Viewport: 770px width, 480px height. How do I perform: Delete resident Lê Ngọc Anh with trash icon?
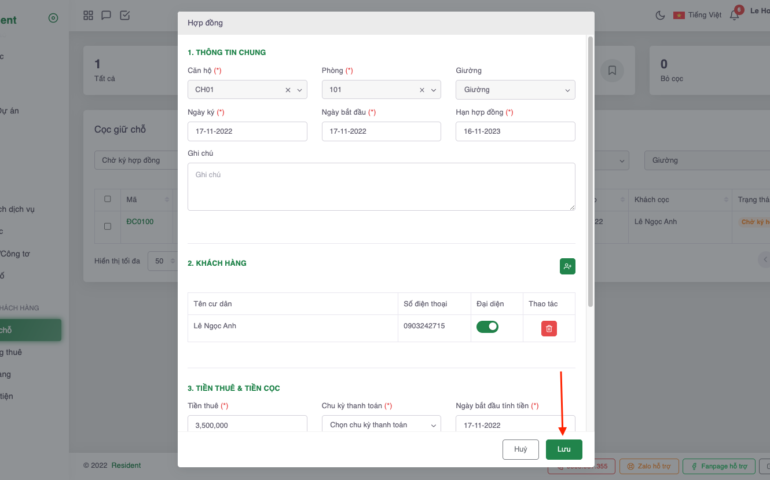pos(549,328)
